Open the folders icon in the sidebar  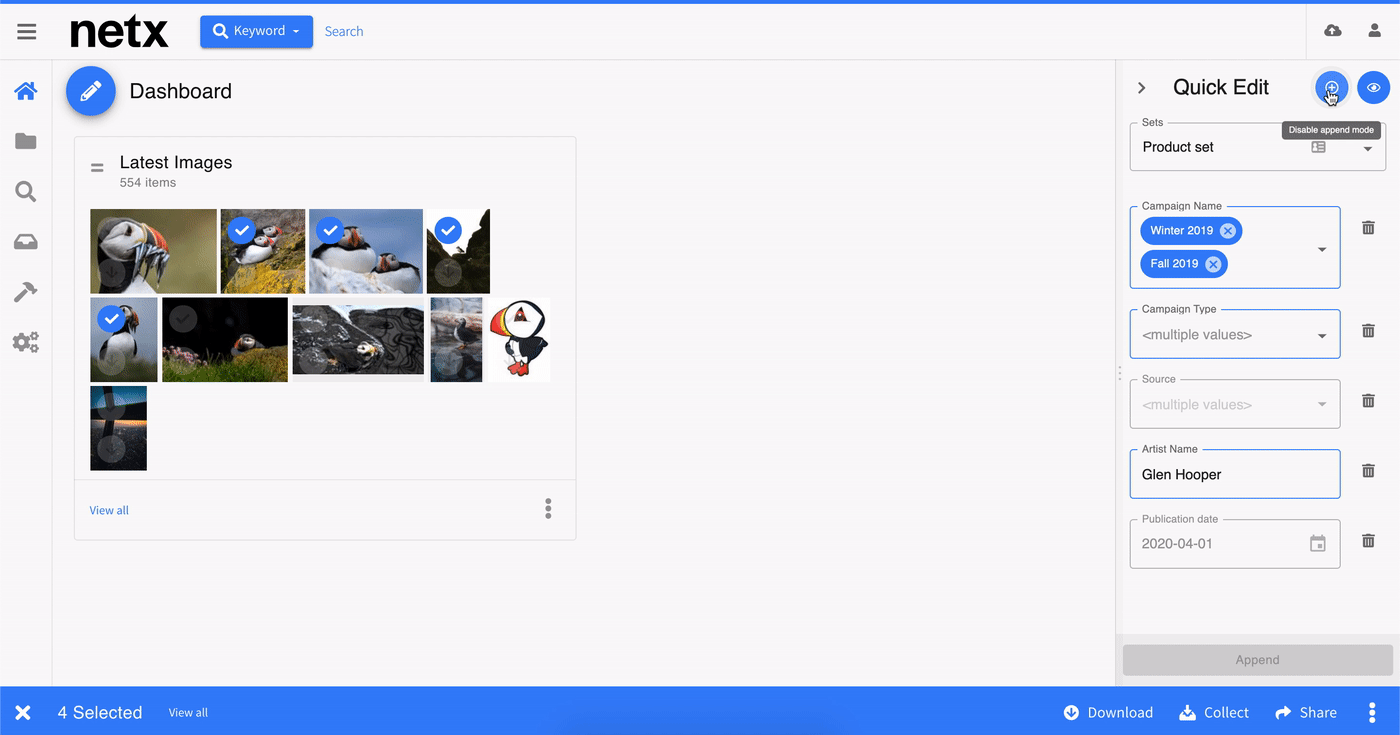26,141
